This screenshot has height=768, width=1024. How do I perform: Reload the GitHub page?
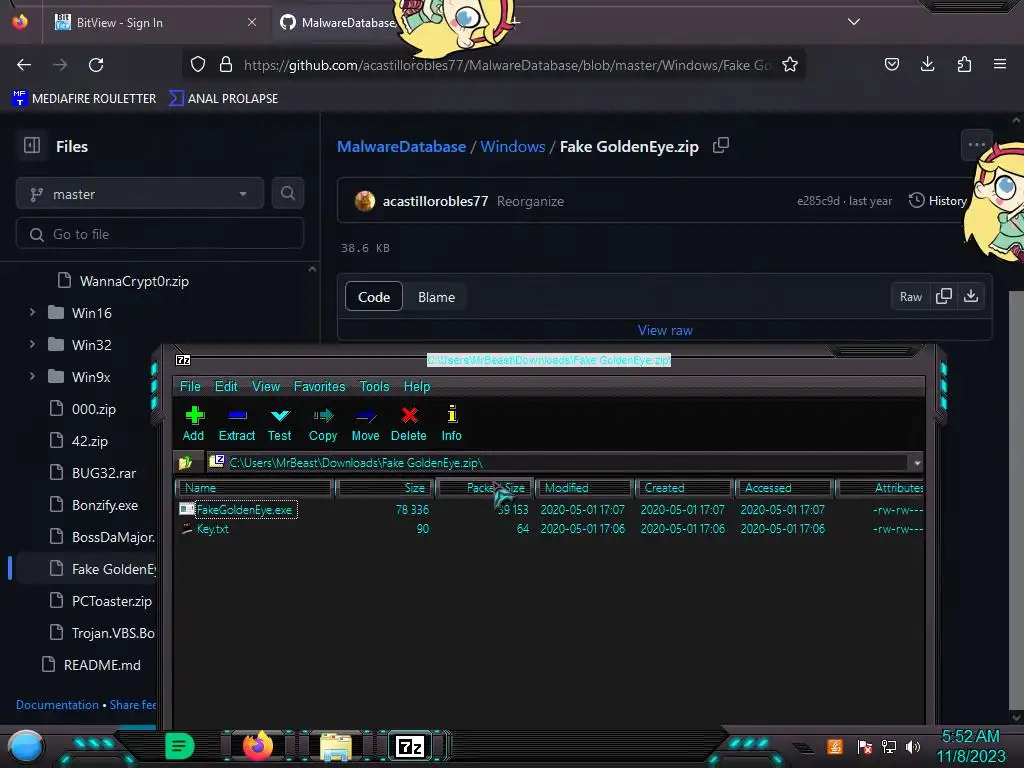(x=96, y=65)
